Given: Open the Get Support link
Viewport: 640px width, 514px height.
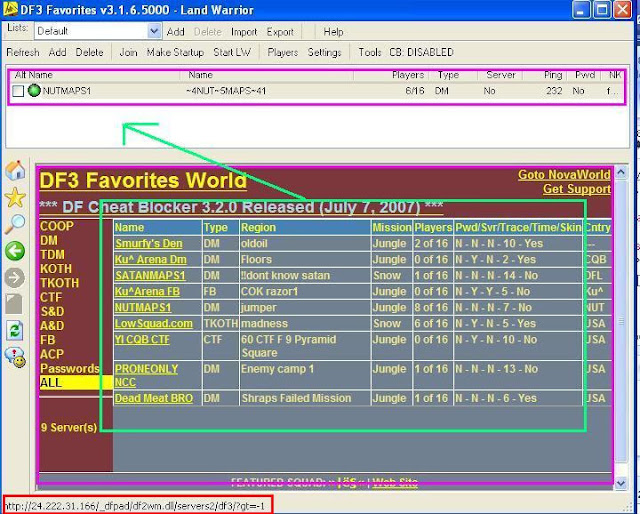Looking at the screenshot, I should pos(577,189).
